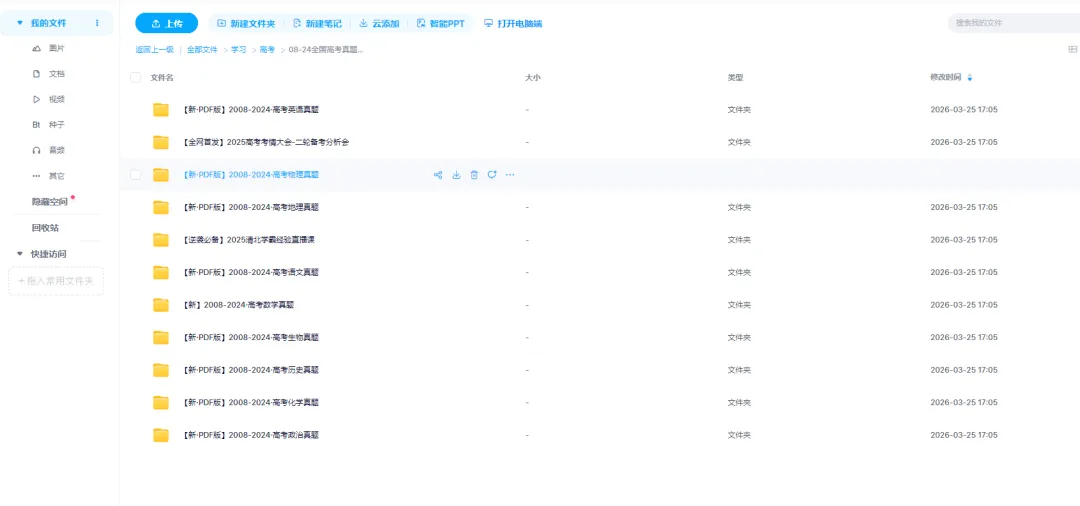Open folder name 【全网首发】2025高考考情大会-二轮备考分析会
1080x506 pixels.
pos(266,143)
